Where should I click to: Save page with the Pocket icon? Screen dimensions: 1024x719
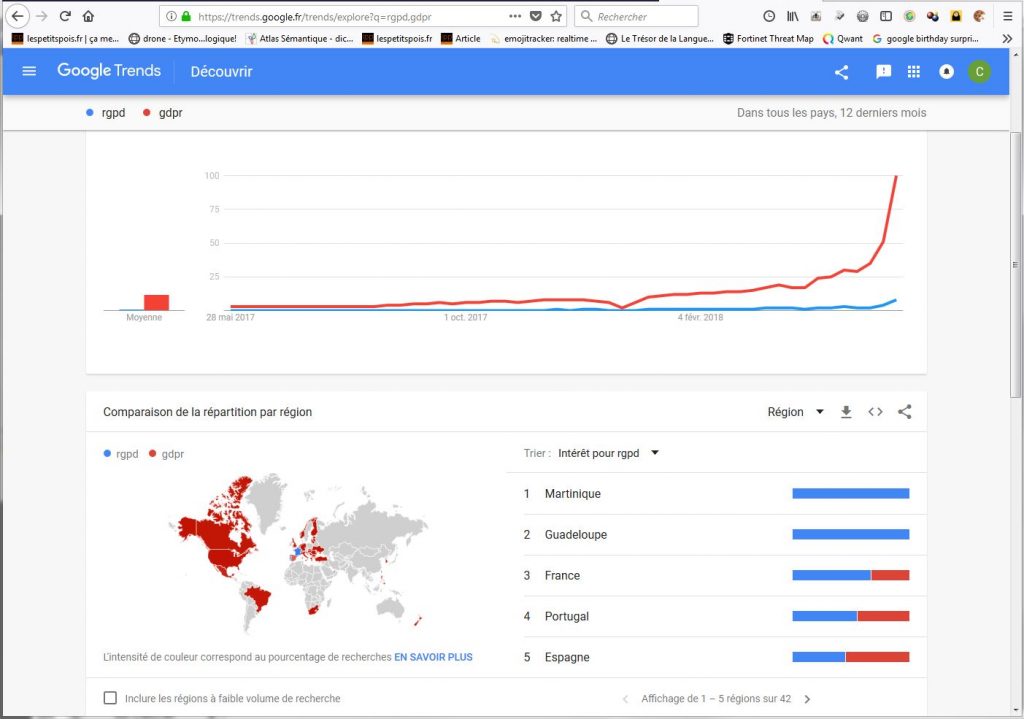point(536,16)
